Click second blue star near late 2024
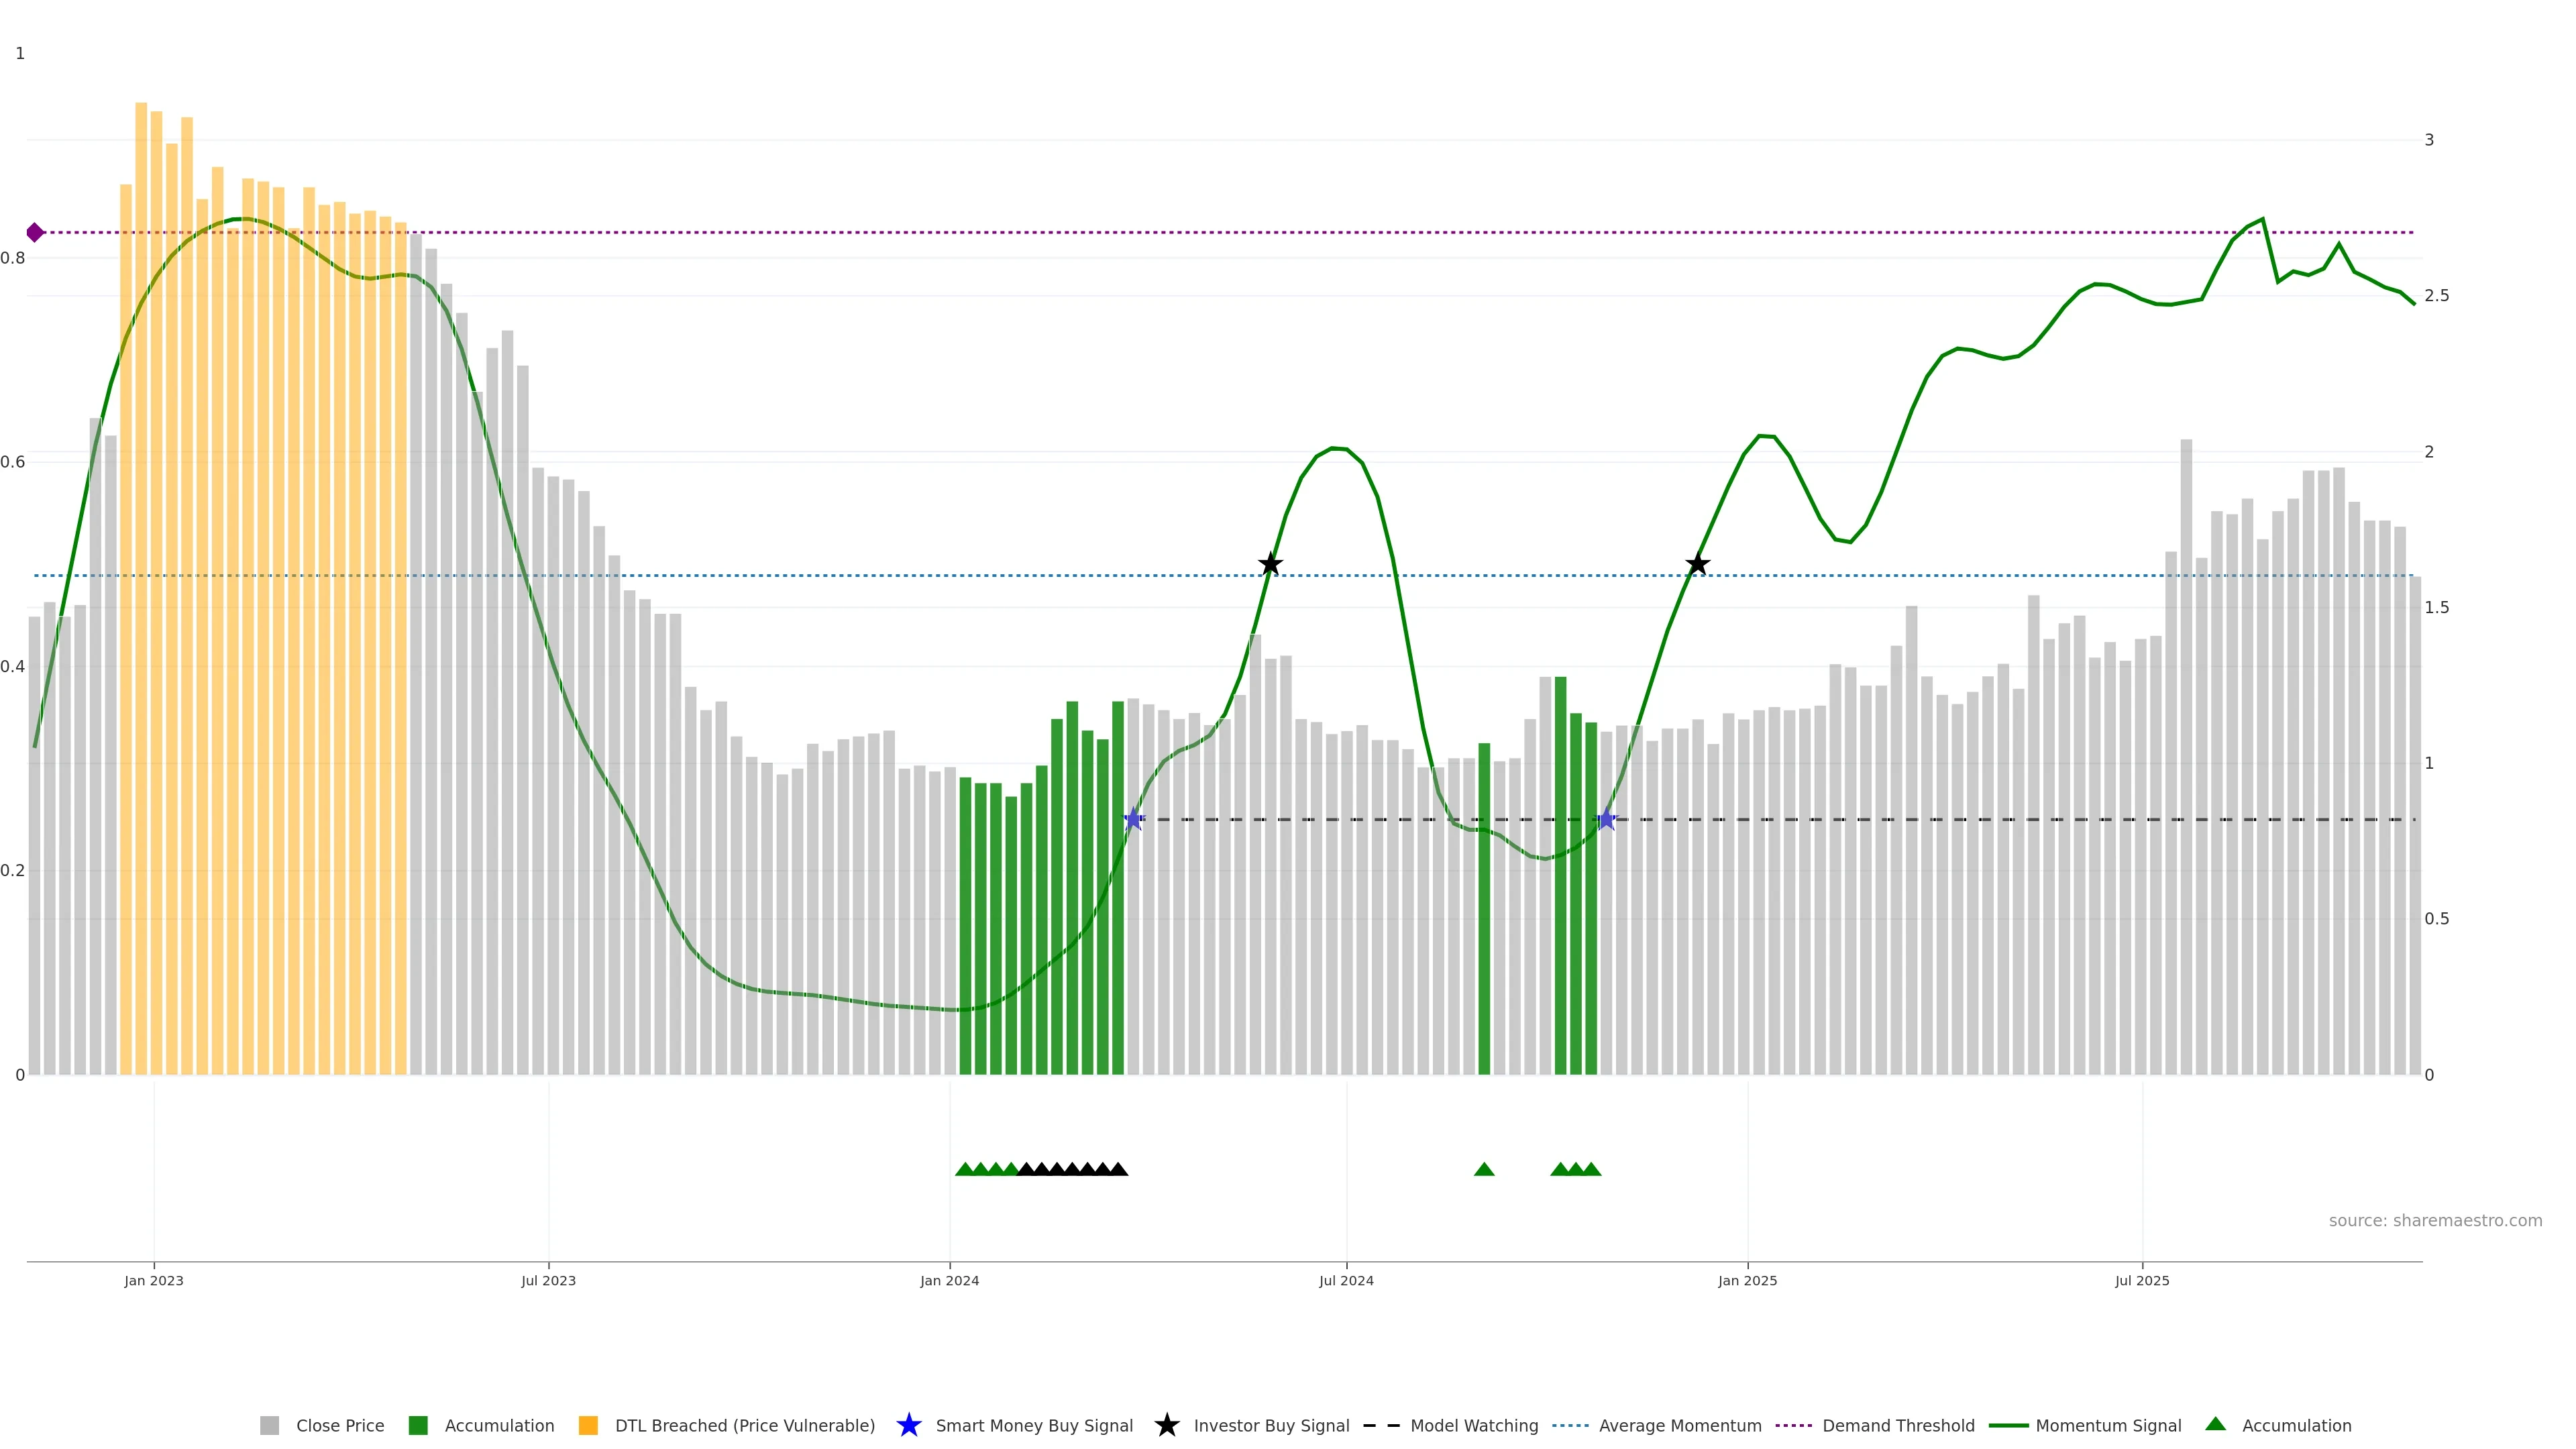The image size is (2576, 1449). click(x=1606, y=820)
